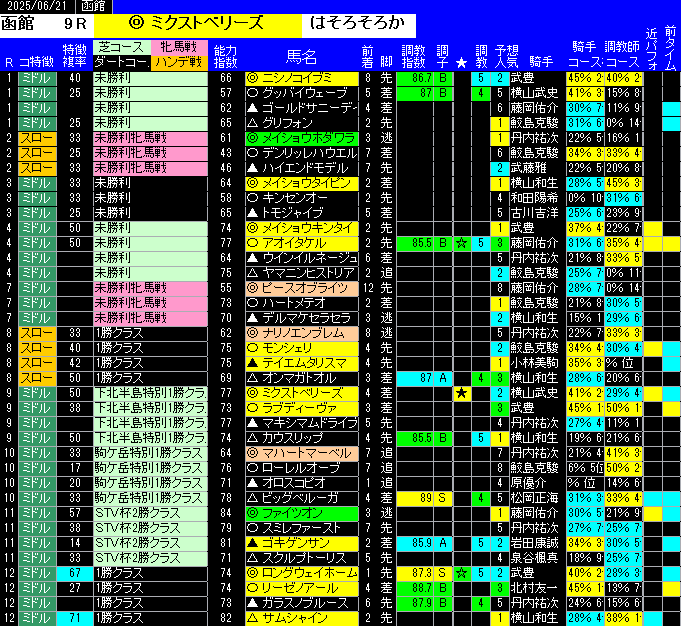Select horse ラブディーヴァ
The height and width of the screenshot is (626, 681).
[x=302, y=408]
